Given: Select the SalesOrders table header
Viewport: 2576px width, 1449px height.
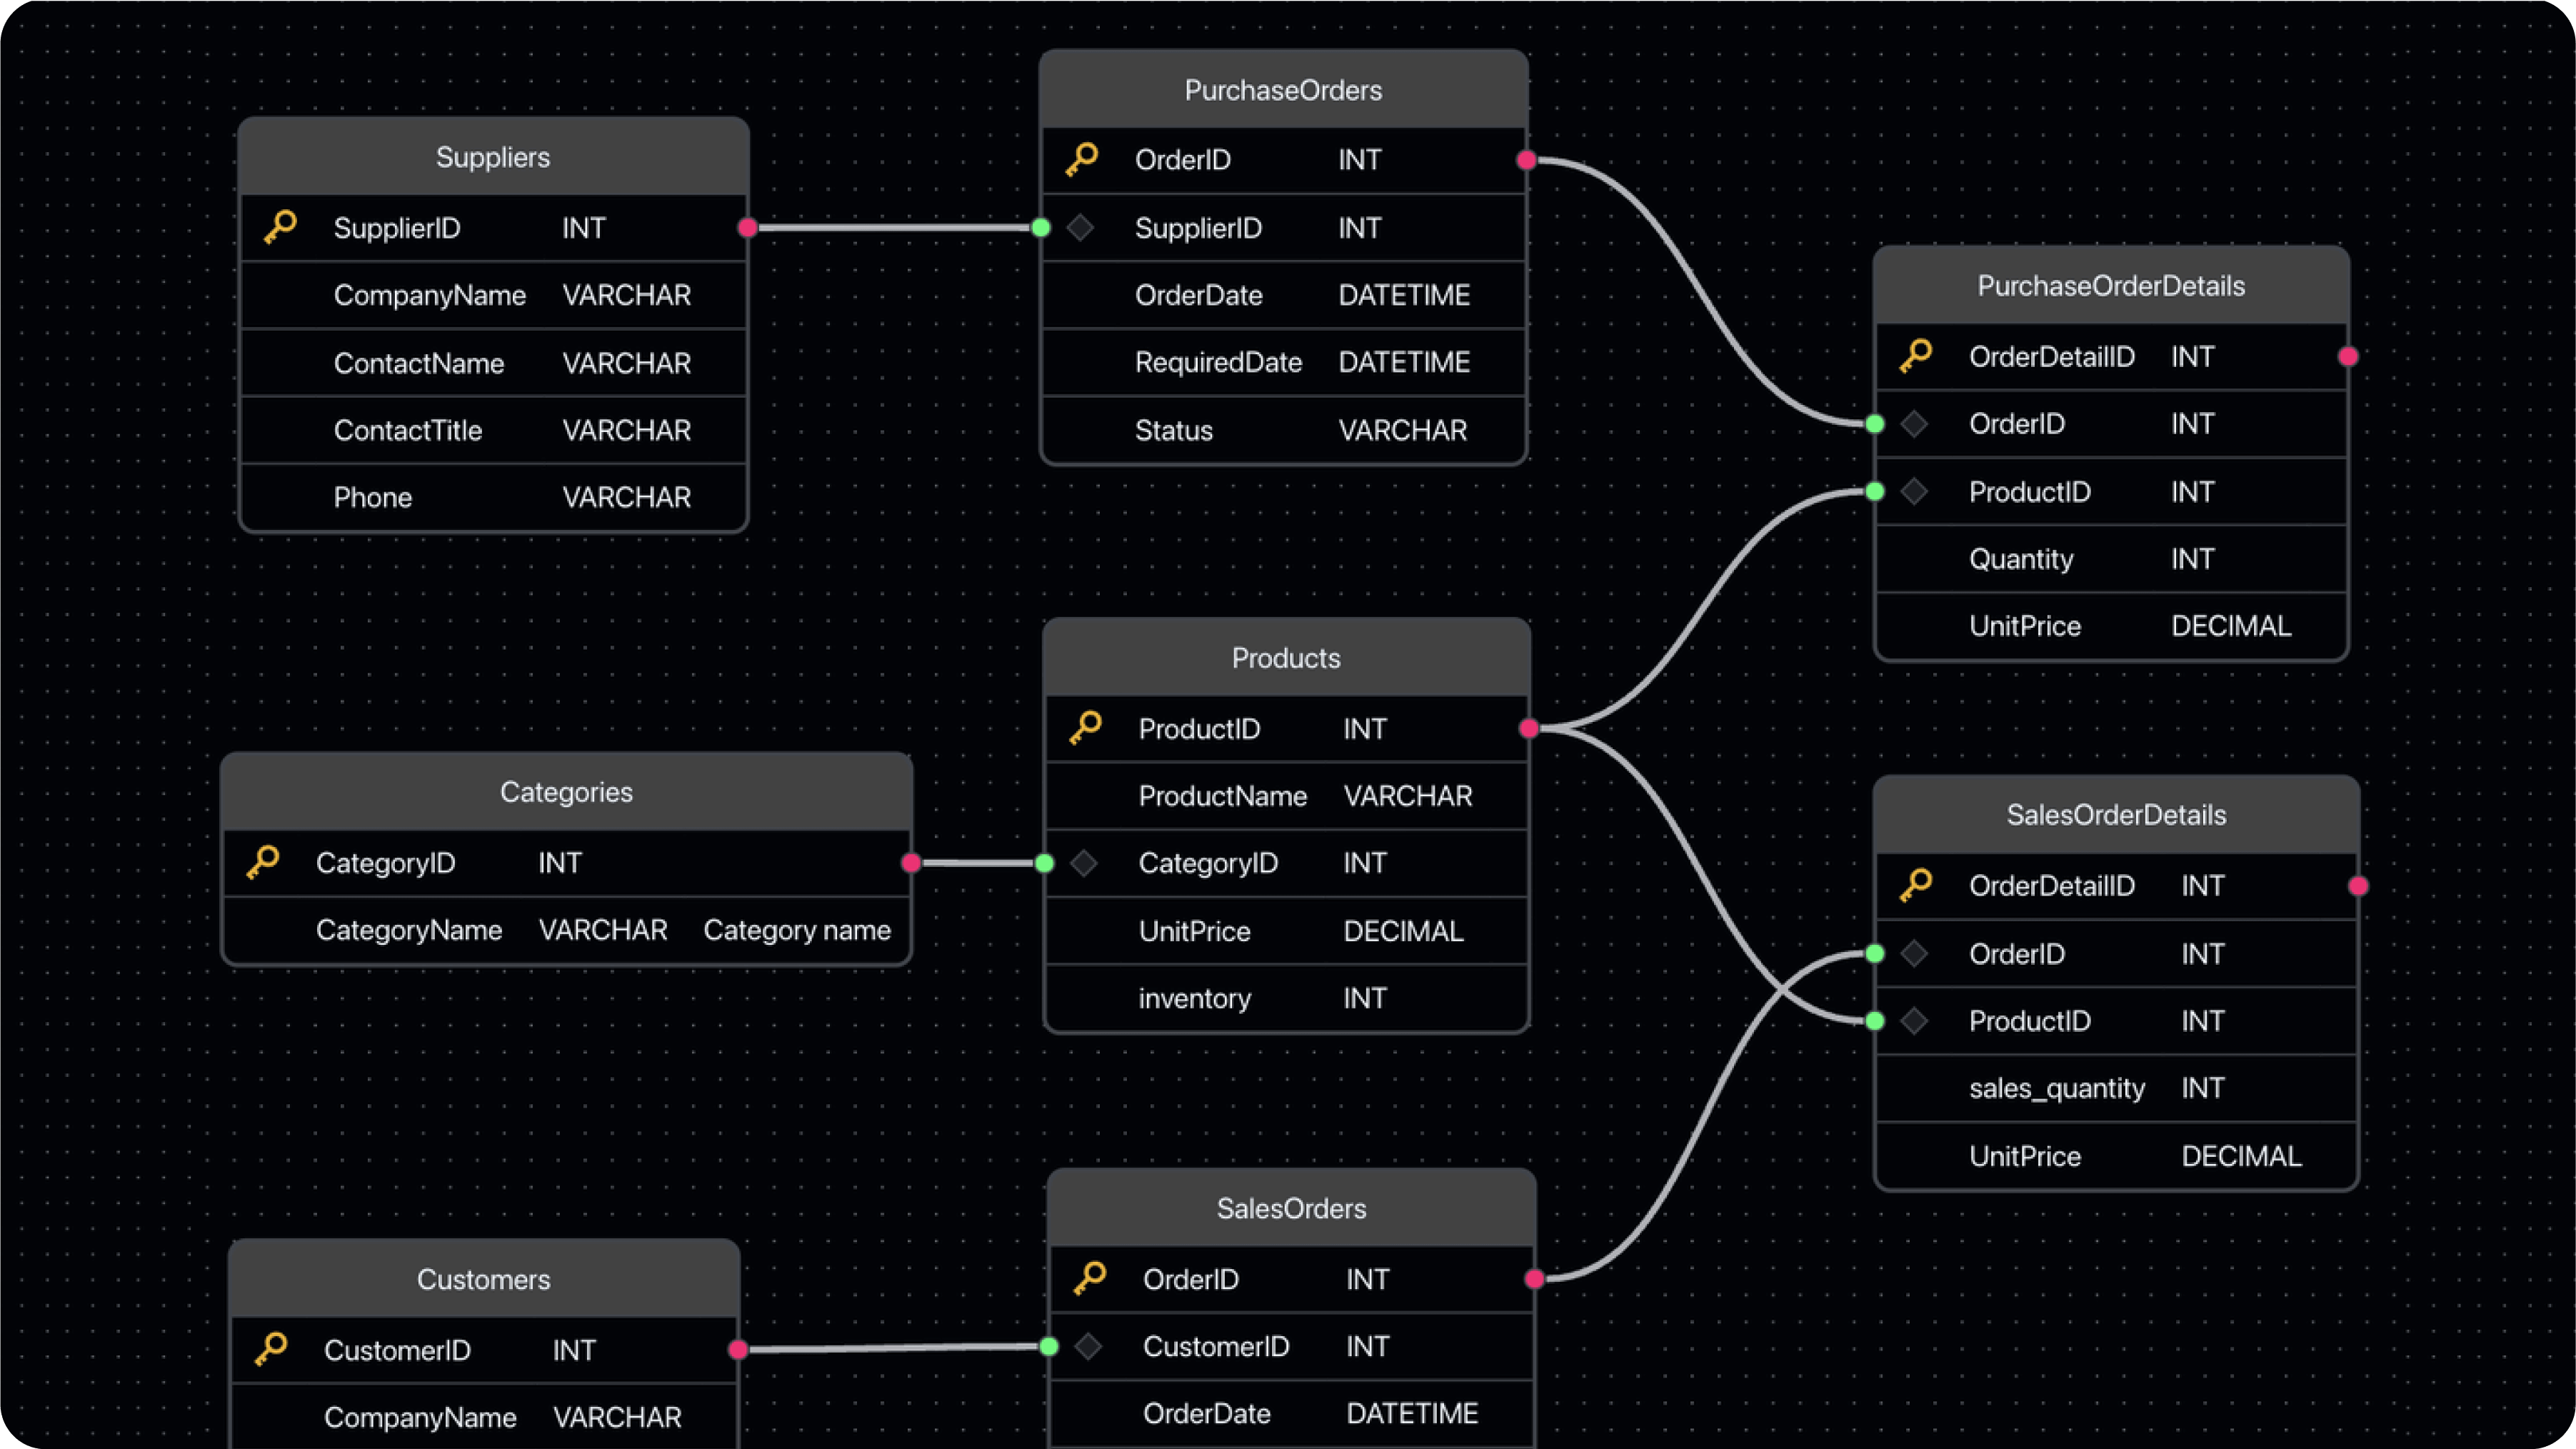Looking at the screenshot, I should [x=1291, y=1208].
